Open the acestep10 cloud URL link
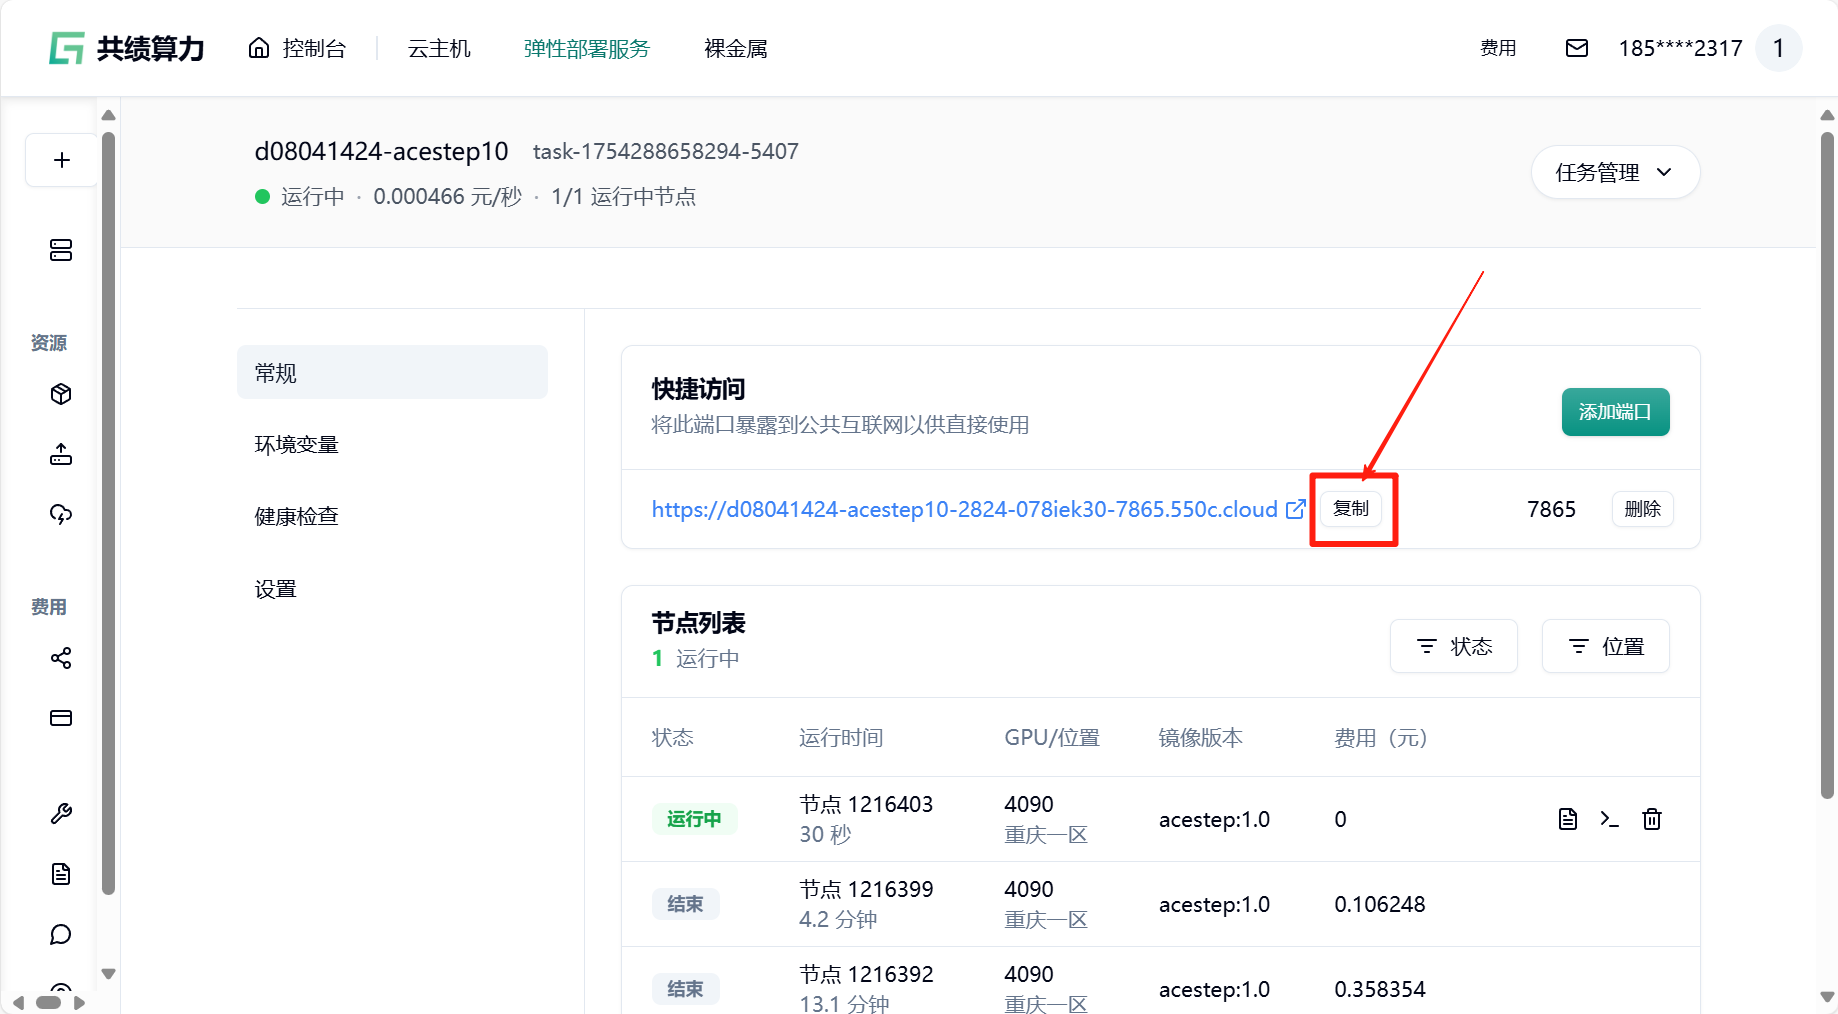Screen dimensions: 1838x1014 (964, 509)
